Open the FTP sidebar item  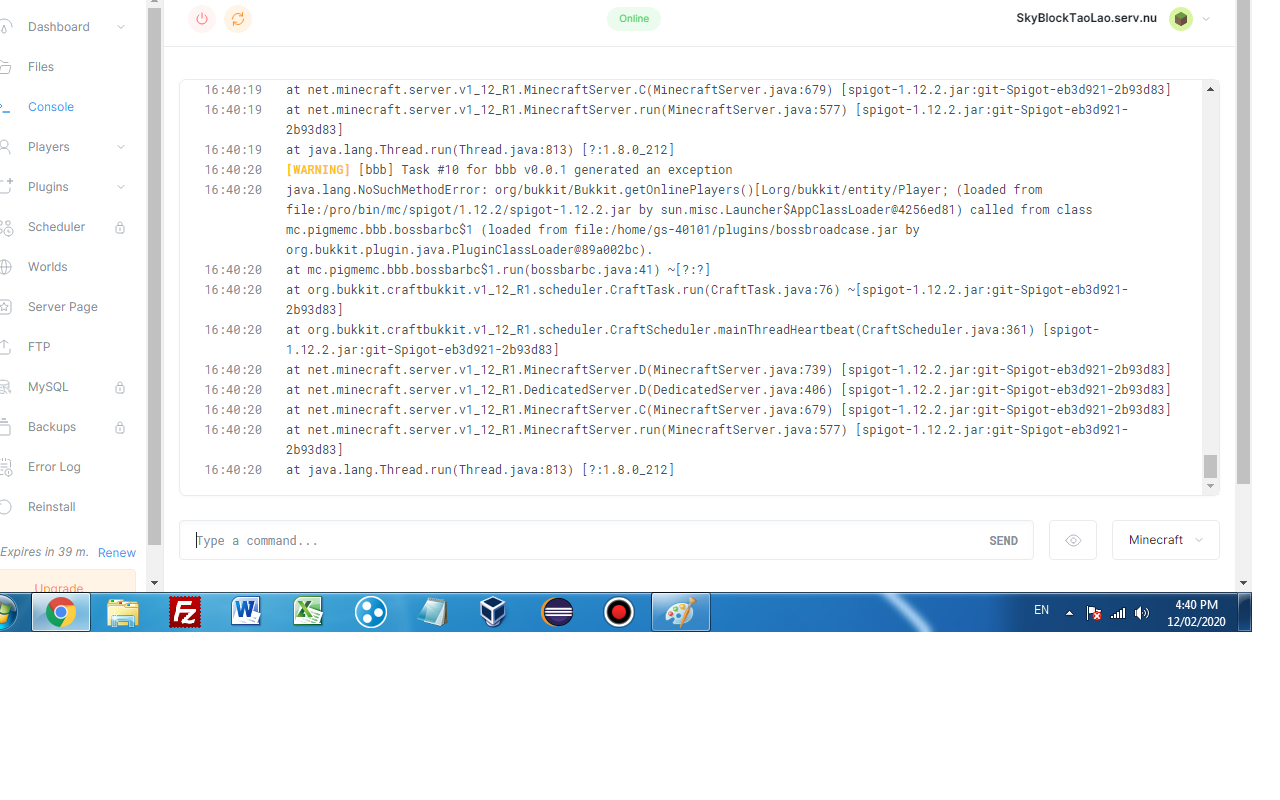click(39, 347)
